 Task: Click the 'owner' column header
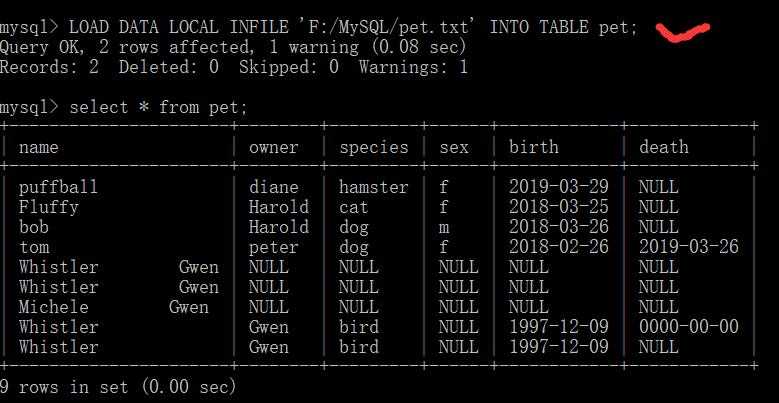tap(274, 147)
